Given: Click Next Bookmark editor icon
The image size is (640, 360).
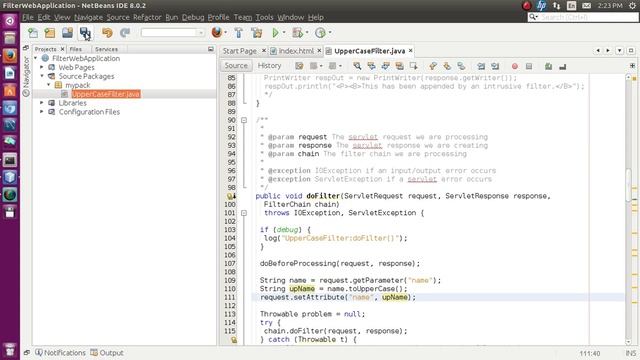Looking at the screenshot, I should click(x=447, y=66).
